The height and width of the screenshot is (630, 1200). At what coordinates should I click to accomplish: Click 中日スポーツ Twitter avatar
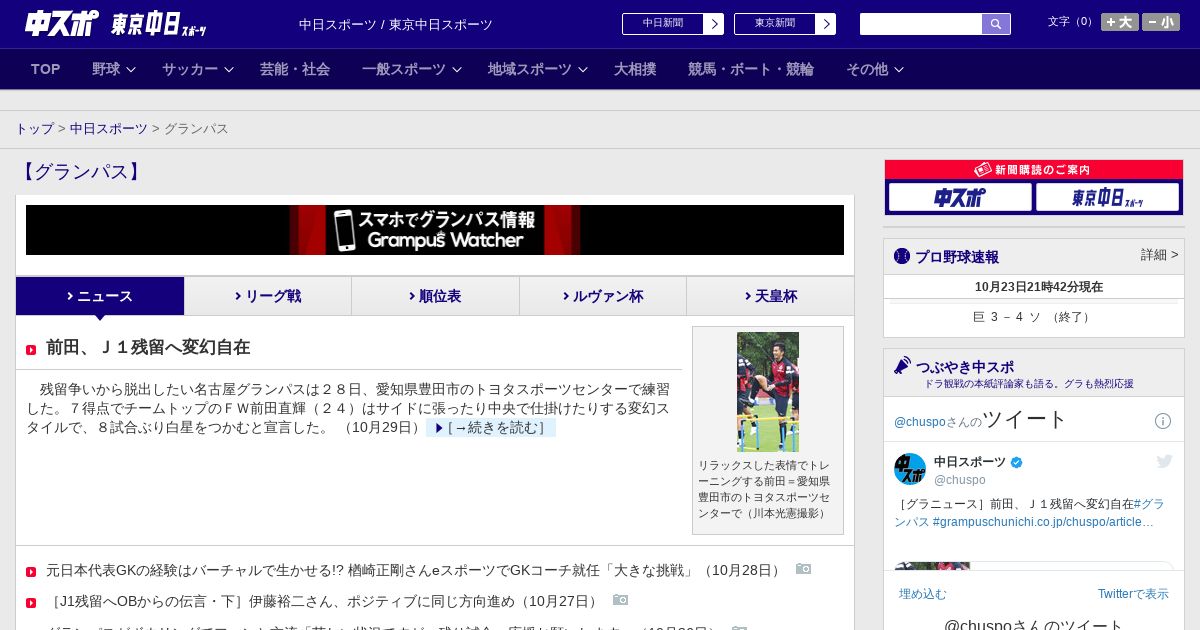[x=910, y=469]
